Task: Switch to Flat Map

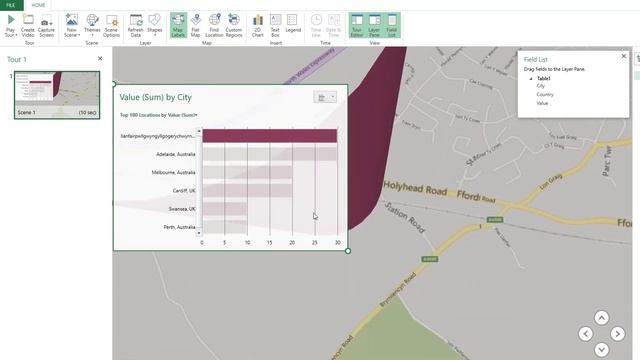Action: point(196,26)
